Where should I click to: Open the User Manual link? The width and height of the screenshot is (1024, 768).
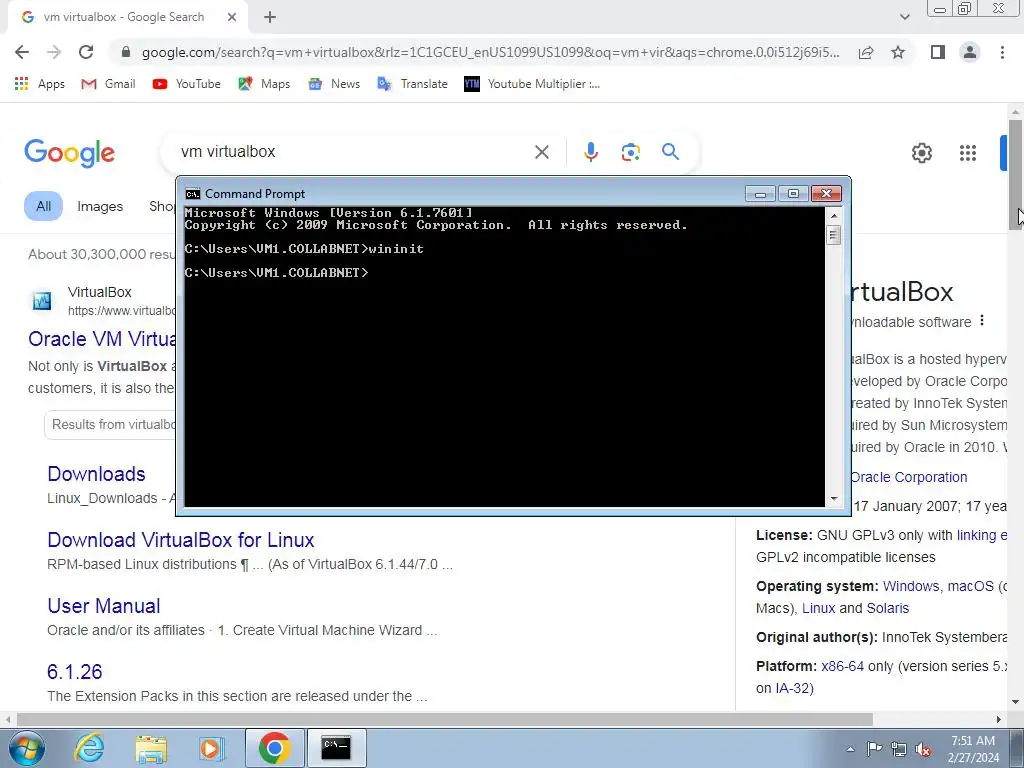tap(103, 605)
